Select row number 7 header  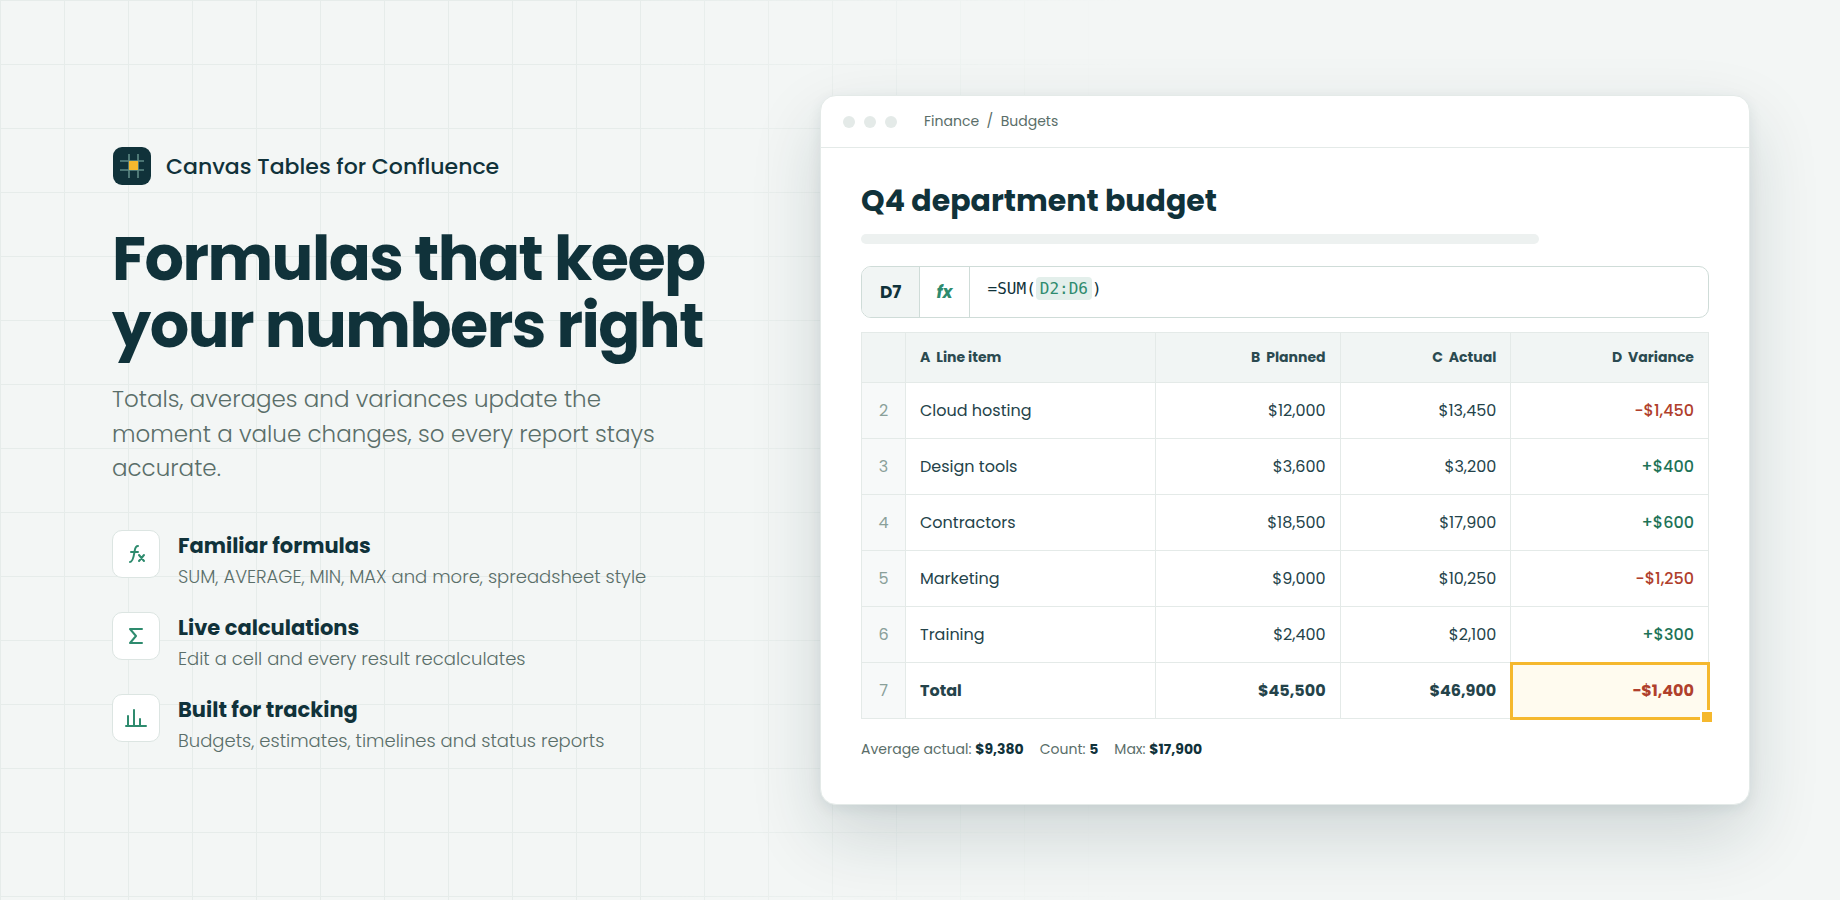coord(884,690)
